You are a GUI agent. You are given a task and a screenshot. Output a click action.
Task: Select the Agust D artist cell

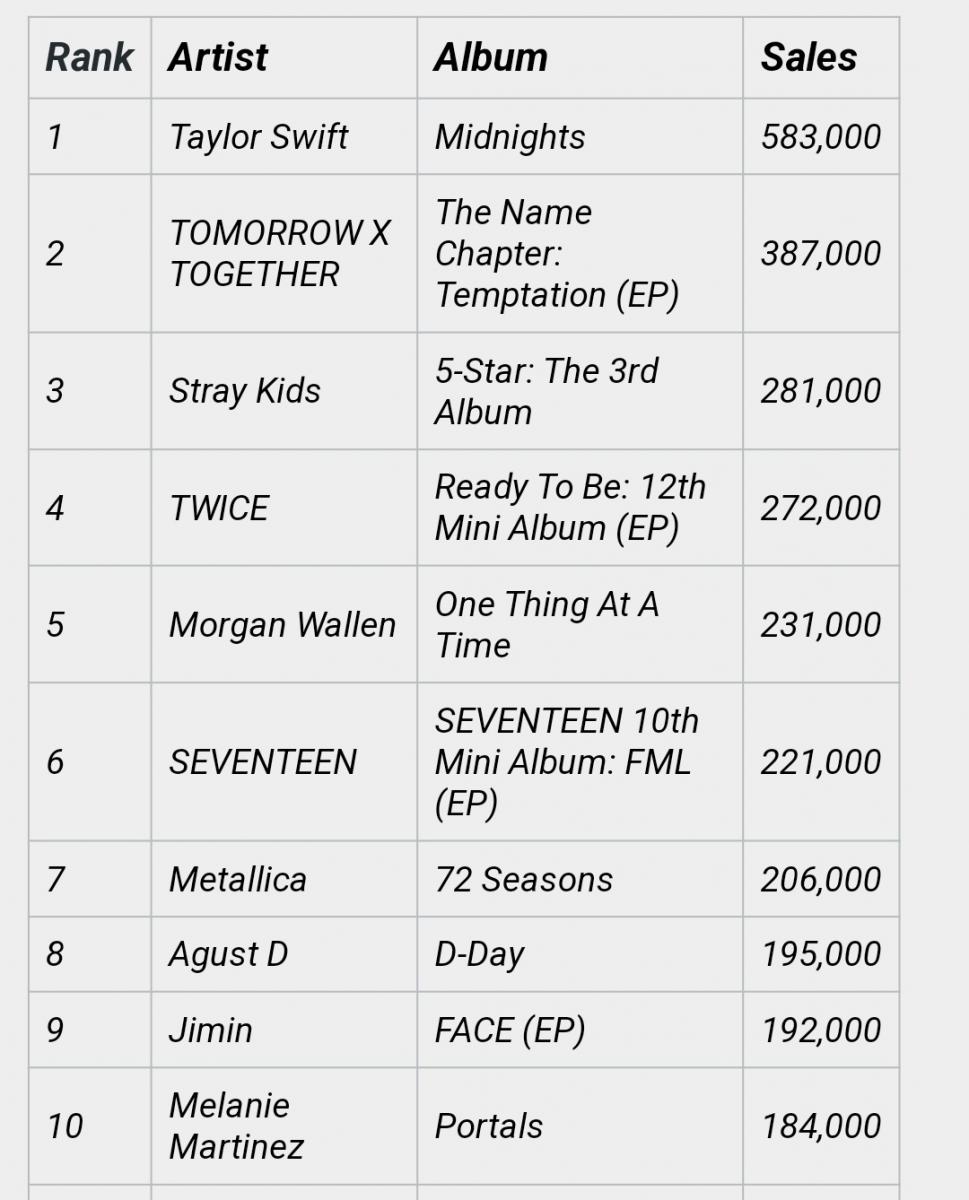pos(284,954)
